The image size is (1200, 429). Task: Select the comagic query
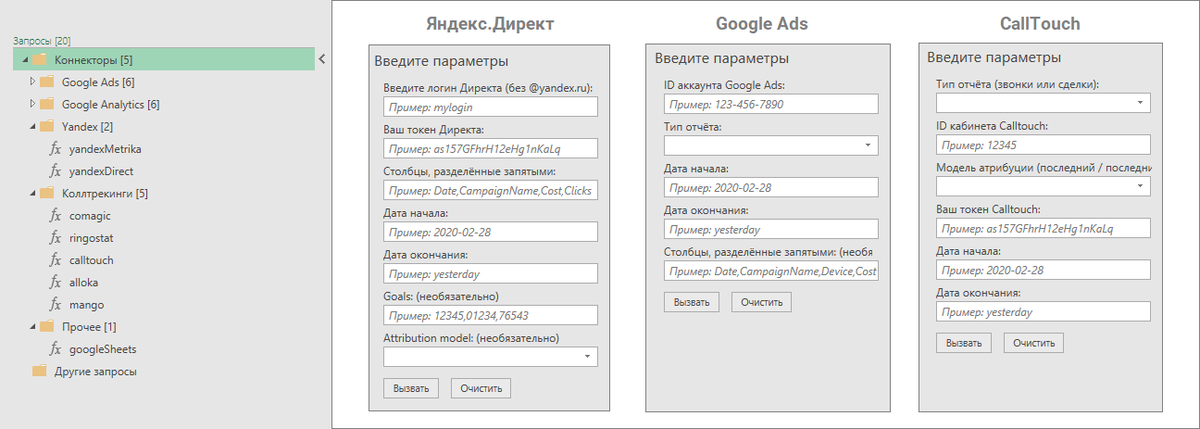pos(90,215)
